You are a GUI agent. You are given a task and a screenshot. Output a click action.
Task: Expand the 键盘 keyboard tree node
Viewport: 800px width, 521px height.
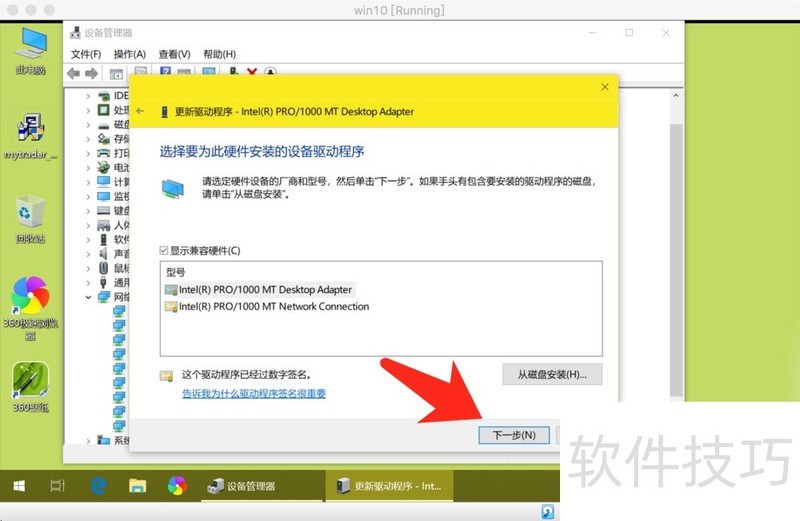point(88,211)
